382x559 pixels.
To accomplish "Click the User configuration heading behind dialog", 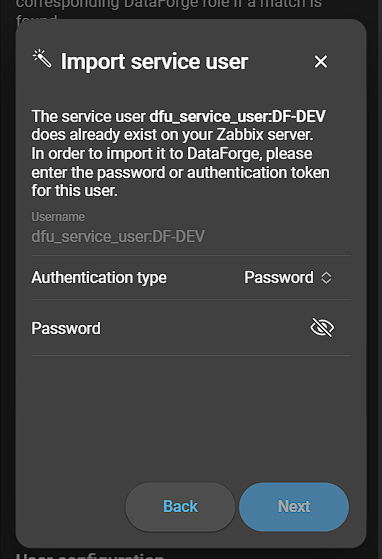I will [90, 555].
